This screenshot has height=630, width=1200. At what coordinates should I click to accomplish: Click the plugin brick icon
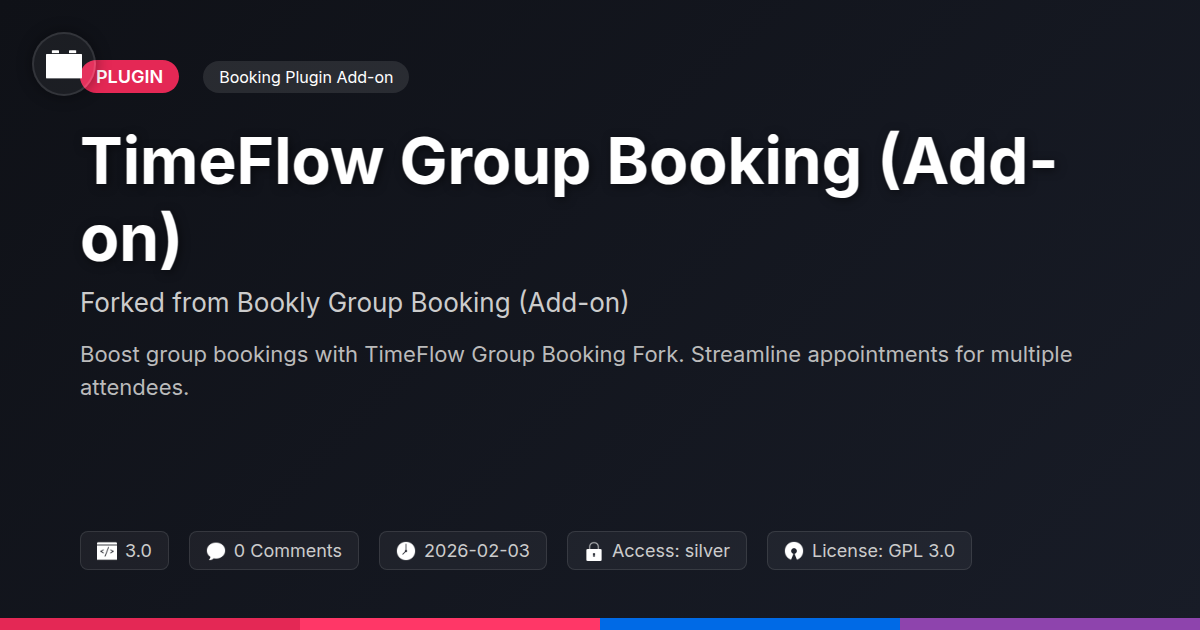click(x=64, y=65)
